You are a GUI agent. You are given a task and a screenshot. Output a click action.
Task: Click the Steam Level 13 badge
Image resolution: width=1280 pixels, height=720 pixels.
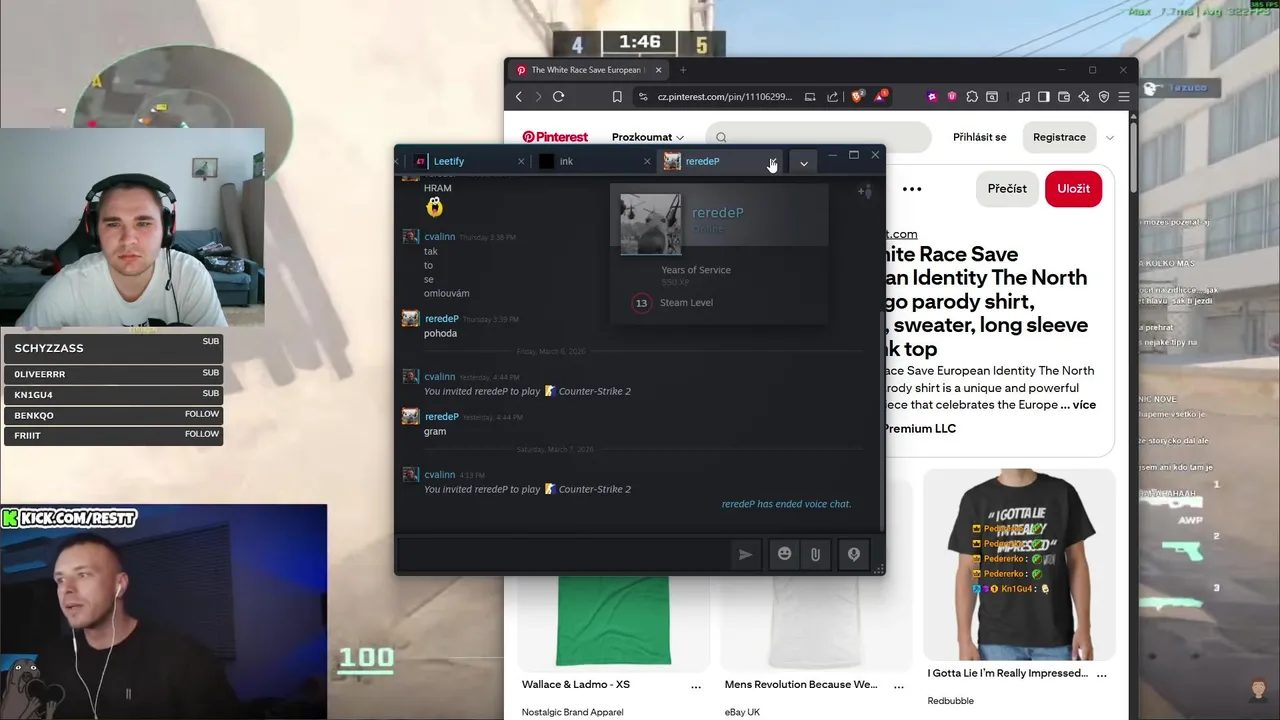(x=641, y=303)
